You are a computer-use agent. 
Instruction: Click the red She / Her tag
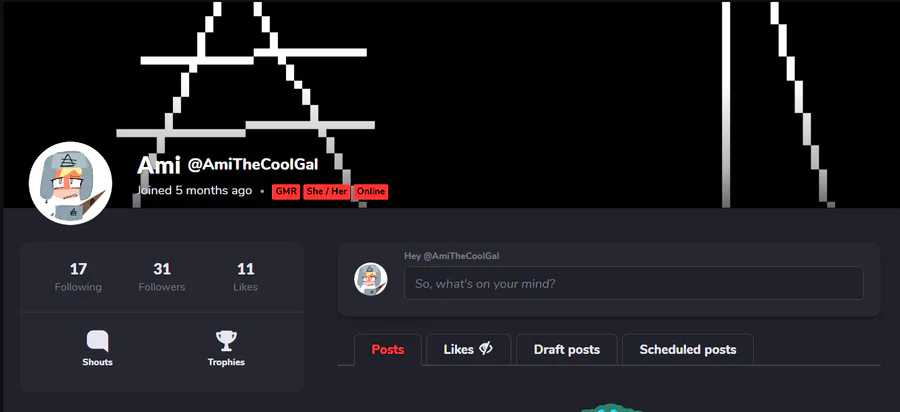pyautogui.click(x=327, y=192)
